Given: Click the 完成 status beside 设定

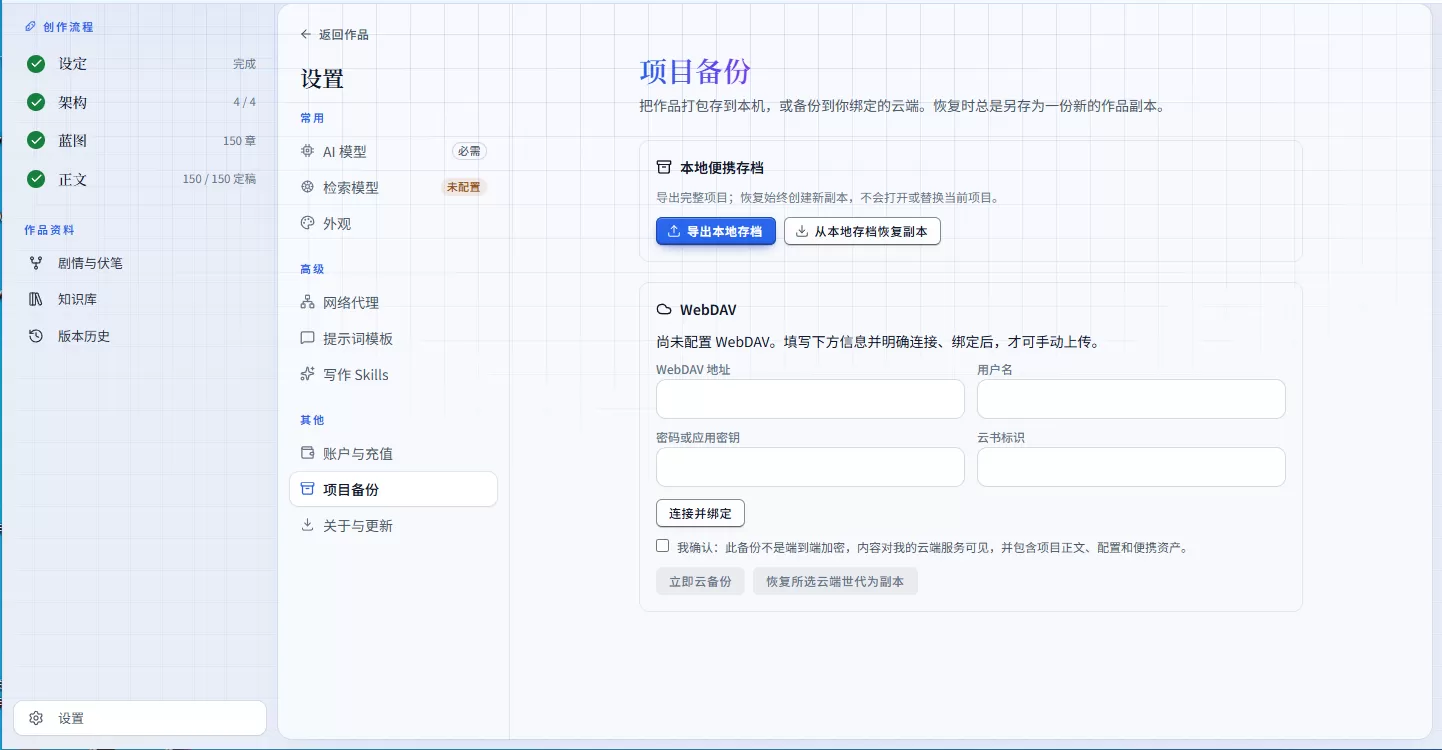Looking at the screenshot, I should click(x=245, y=64).
